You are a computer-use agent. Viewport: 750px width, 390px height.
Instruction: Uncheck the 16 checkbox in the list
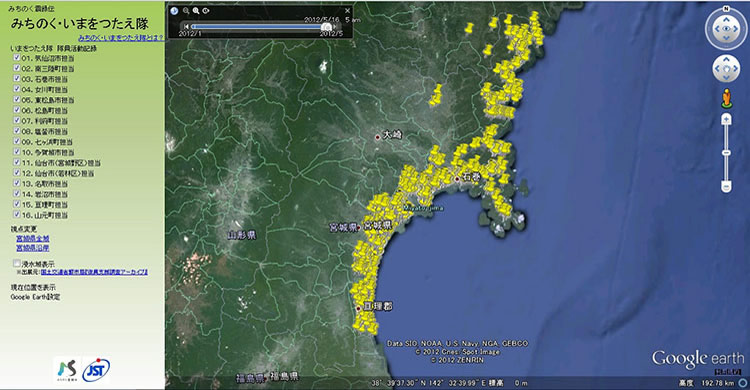tap(17, 215)
